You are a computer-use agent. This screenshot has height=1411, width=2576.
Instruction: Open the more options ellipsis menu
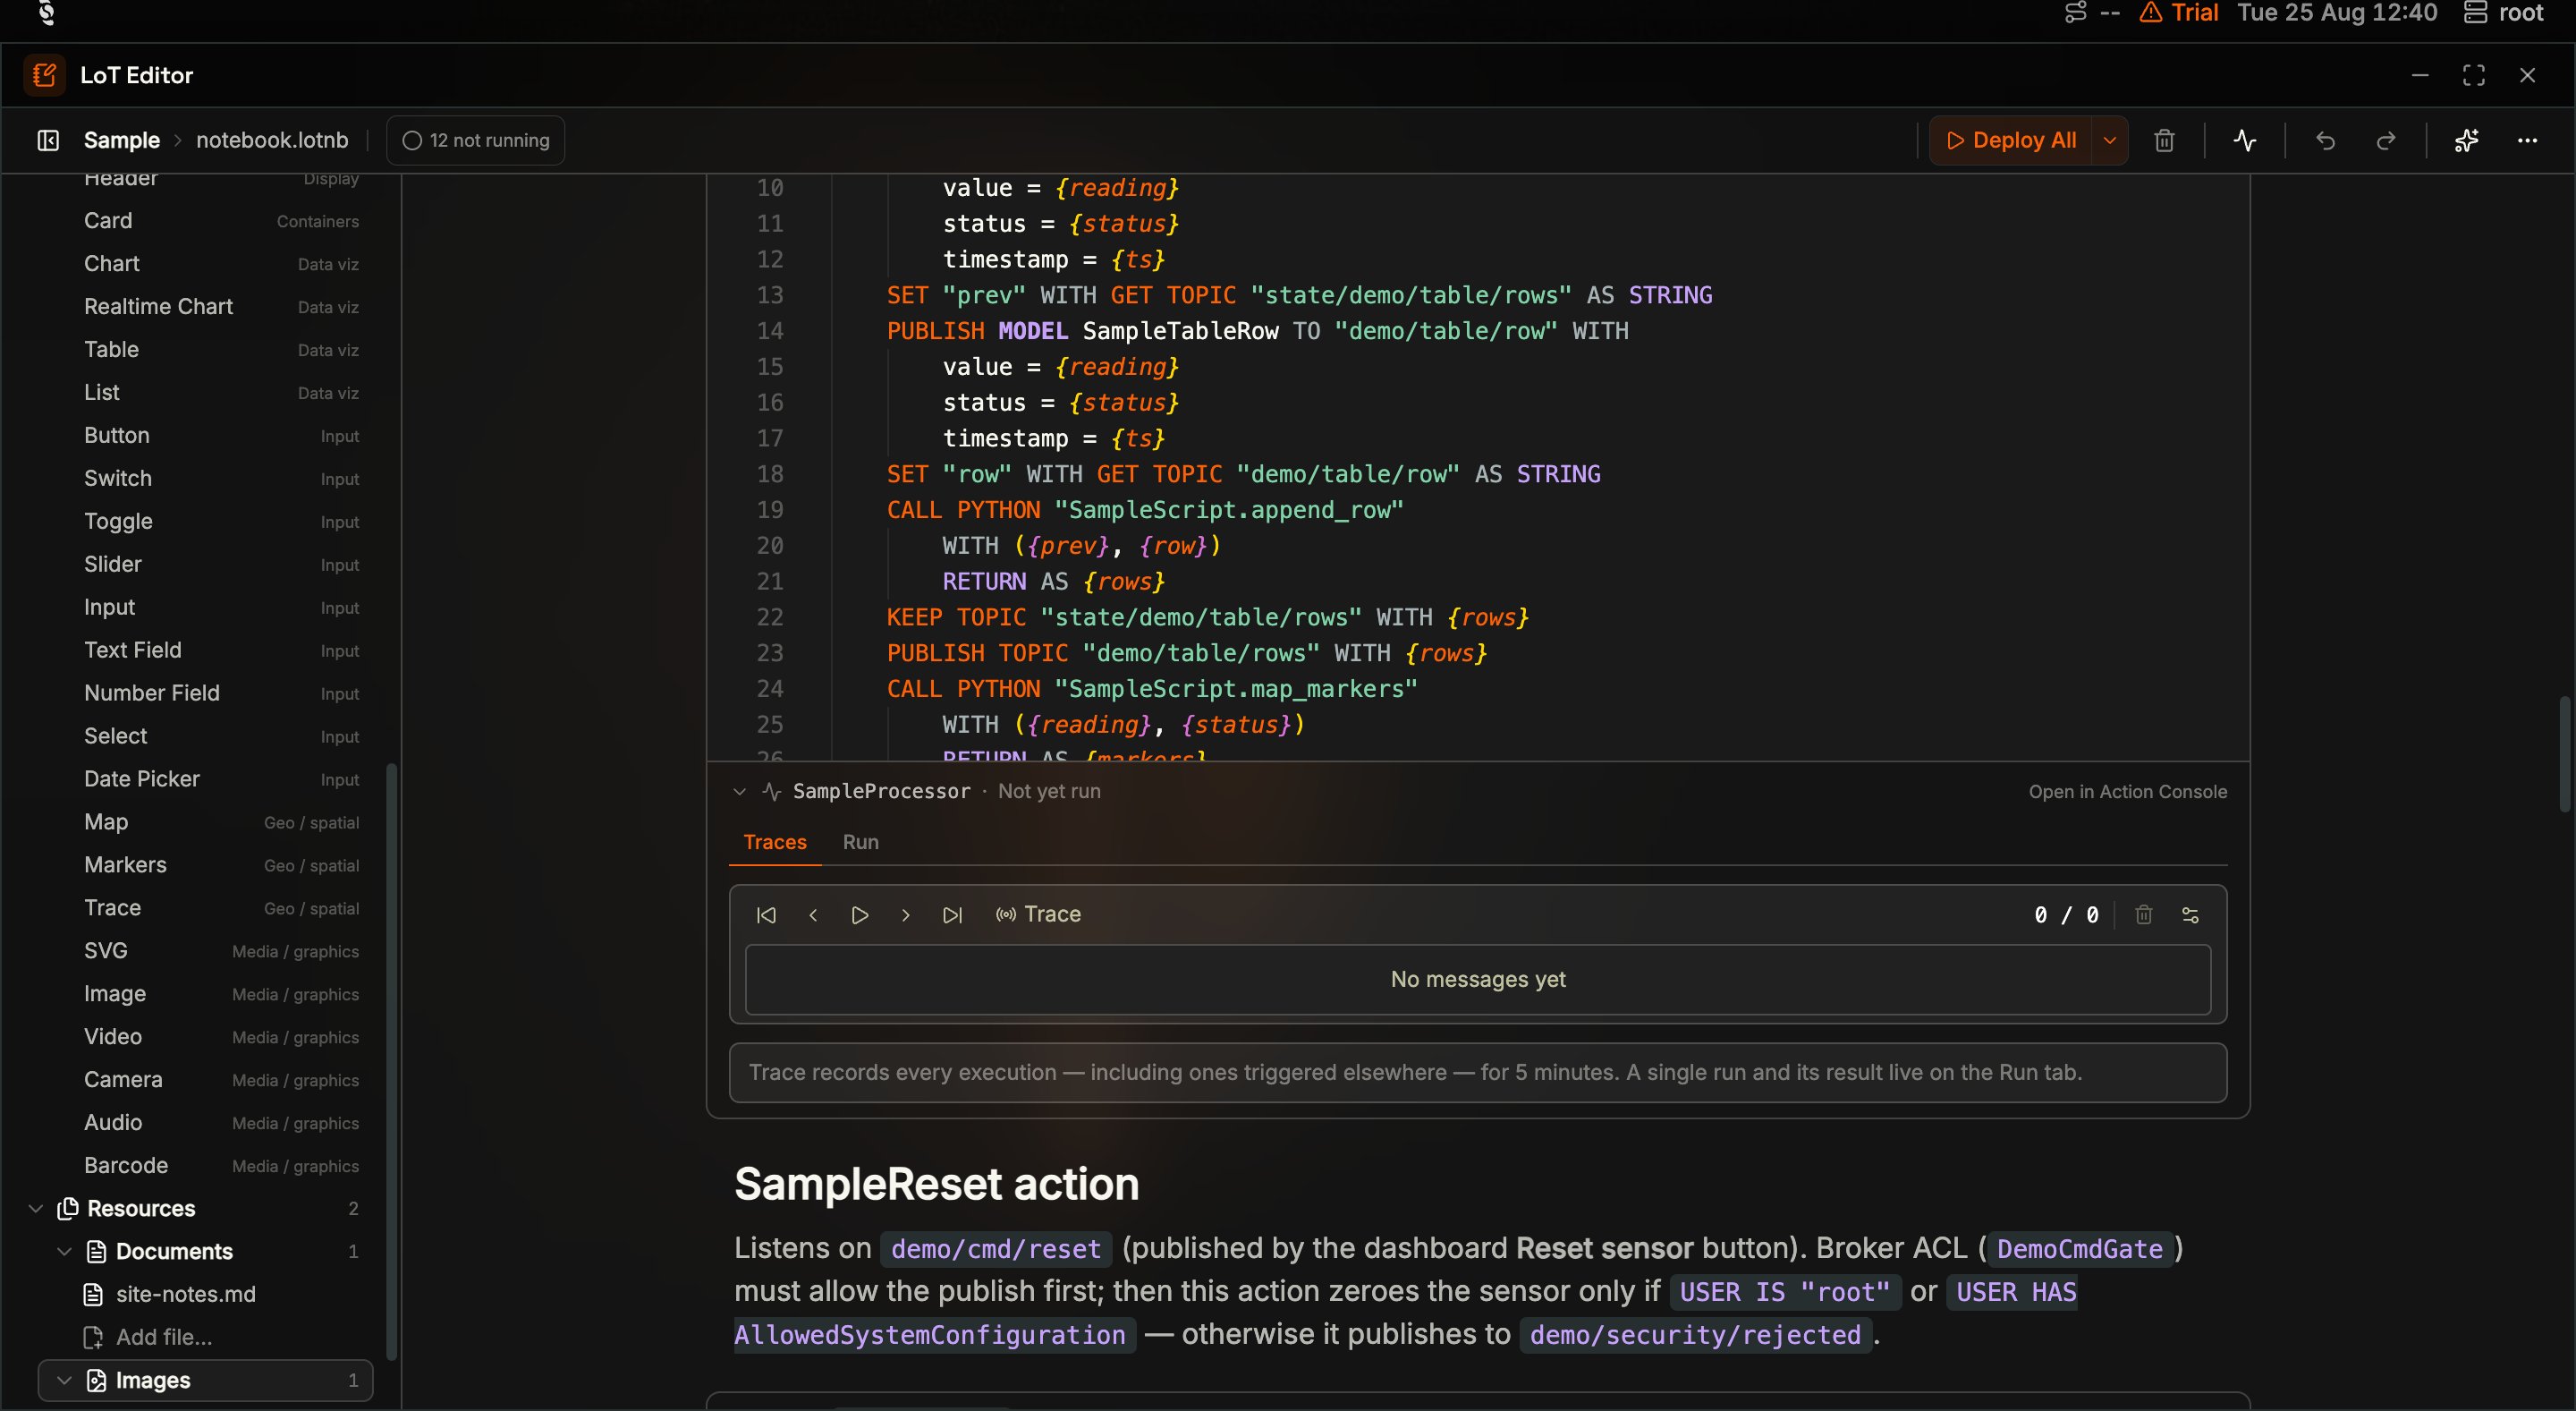click(2527, 140)
